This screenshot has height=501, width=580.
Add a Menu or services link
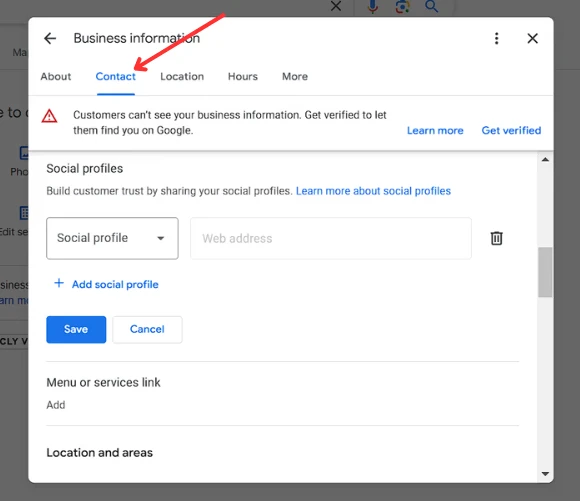[55, 405]
